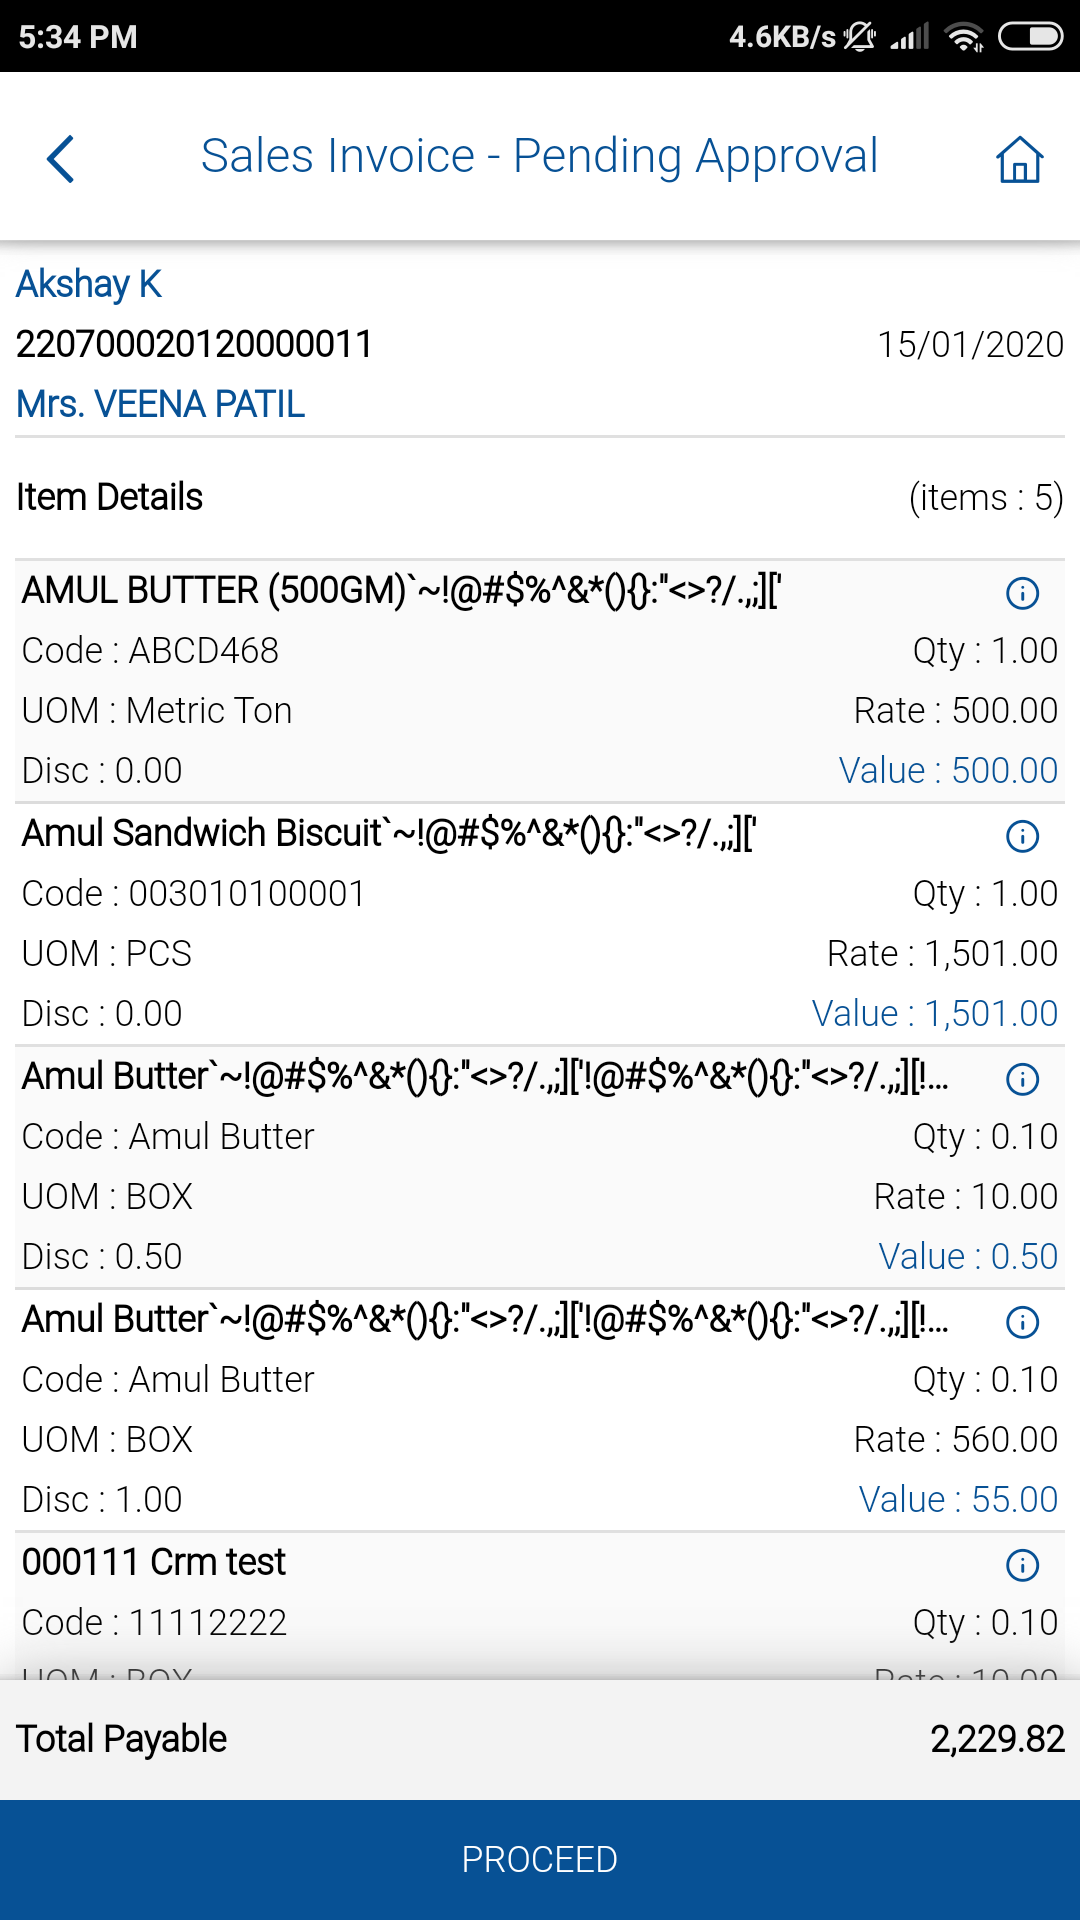
Task: Go to home screen via house icon
Action: (x=1019, y=159)
